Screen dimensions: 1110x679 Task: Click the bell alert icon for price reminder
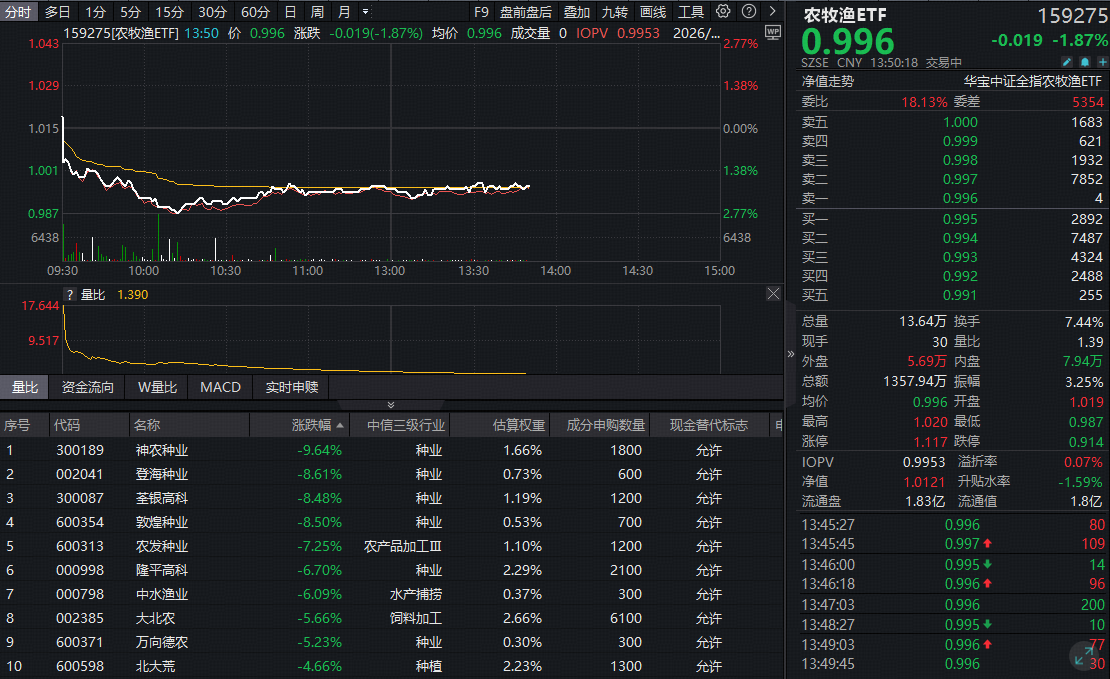click(x=1083, y=61)
